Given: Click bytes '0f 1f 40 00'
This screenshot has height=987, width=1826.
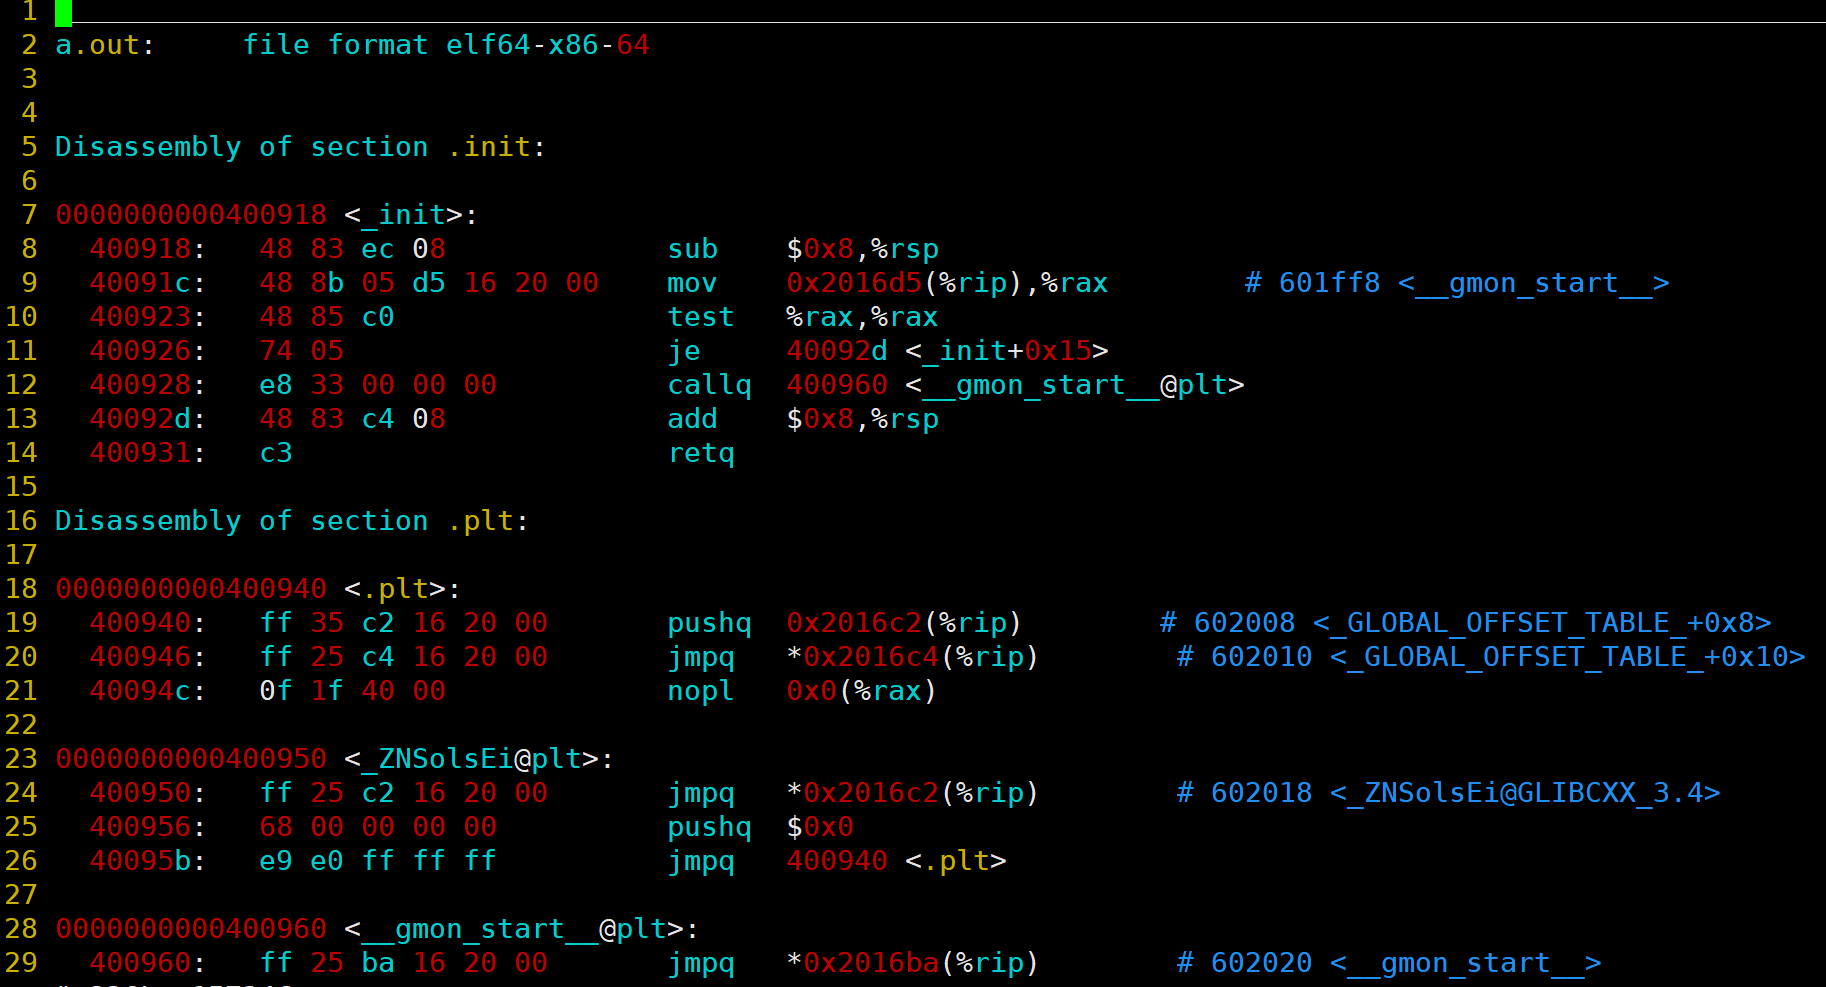Looking at the screenshot, I should point(352,691).
